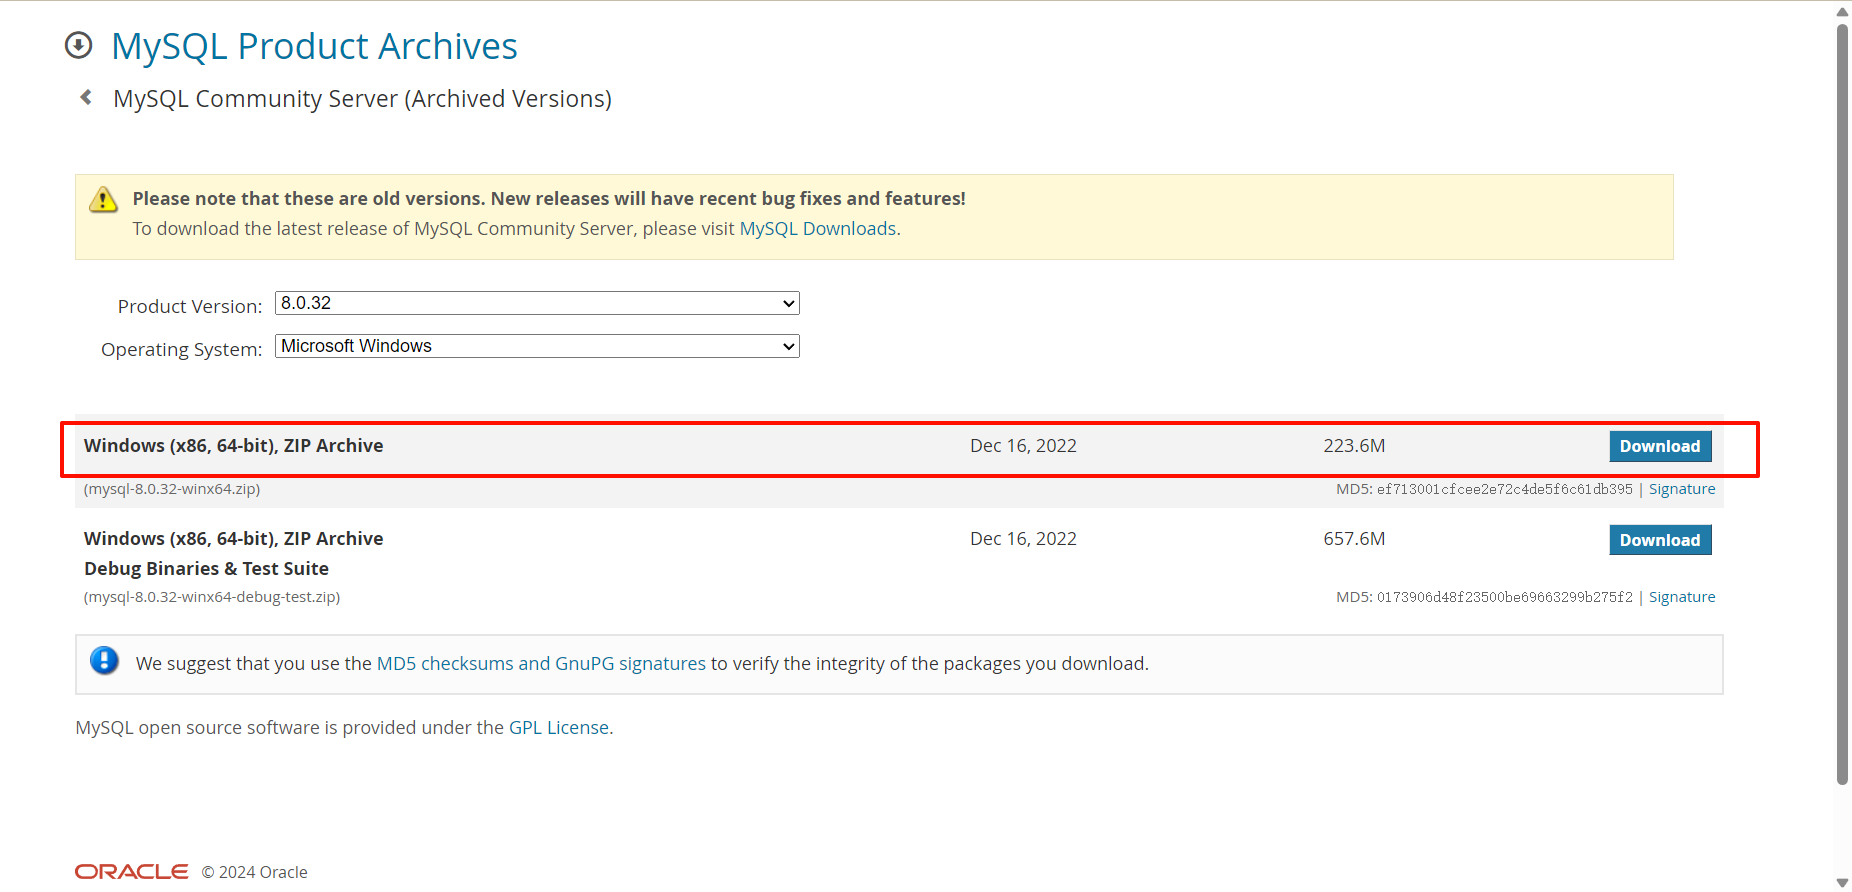Click the scrollbar down arrow

pyautogui.click(x=1842, y=882)
